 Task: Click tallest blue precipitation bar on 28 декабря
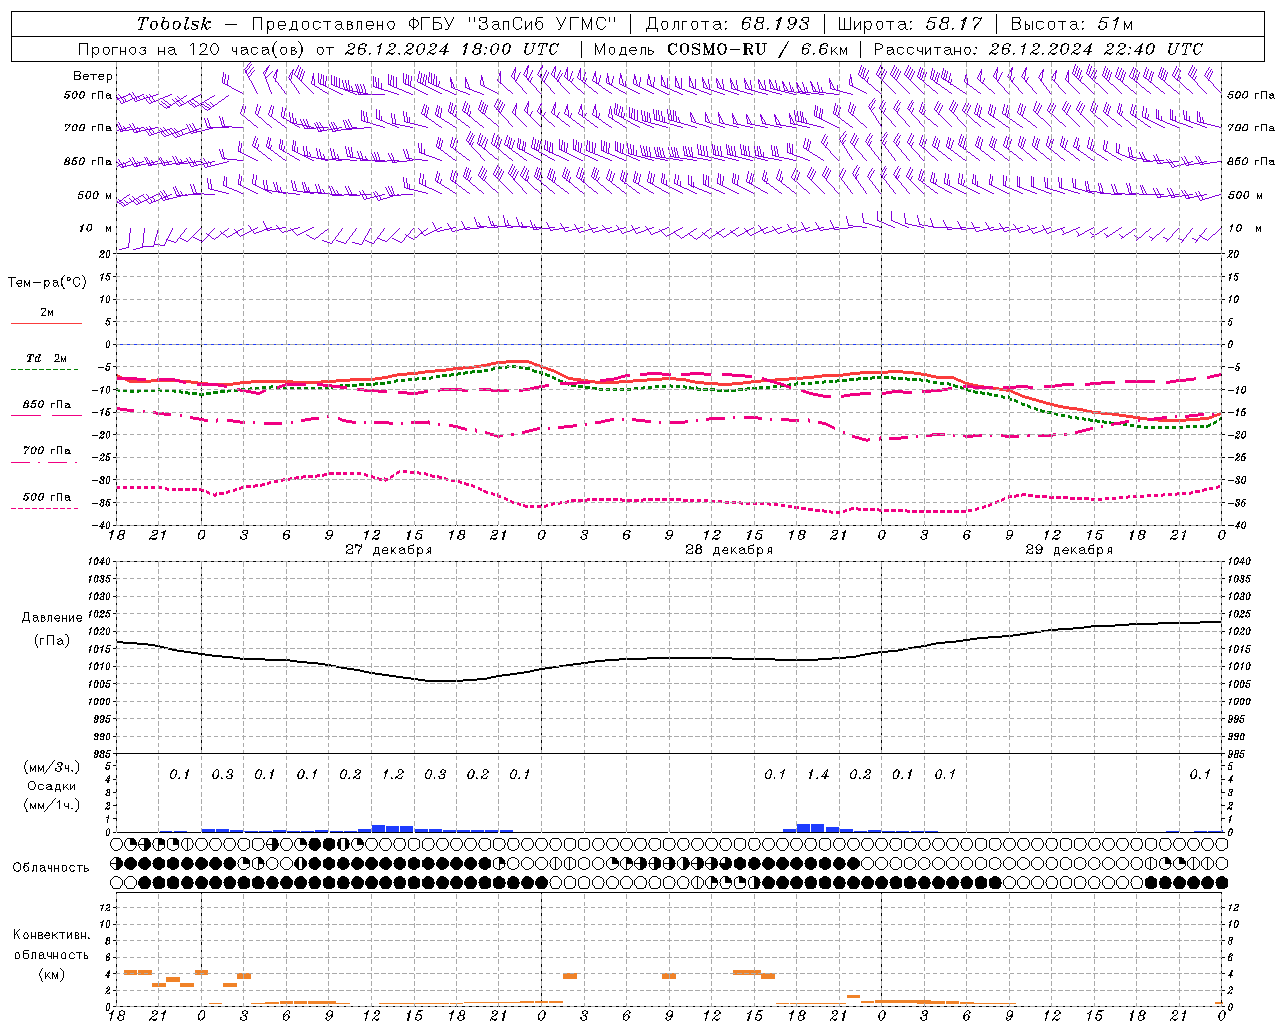pyautogui.click(x=811, y=828)
